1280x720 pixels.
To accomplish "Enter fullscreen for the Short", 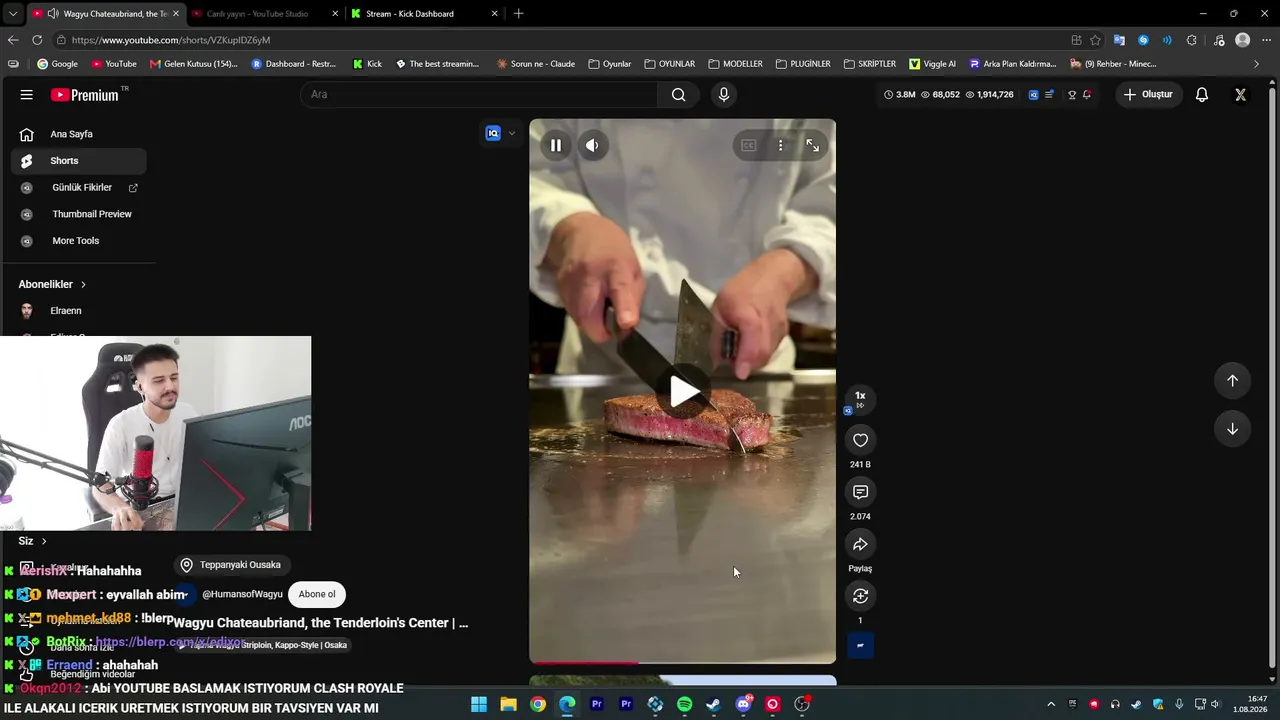I will (x=812, y=145).
